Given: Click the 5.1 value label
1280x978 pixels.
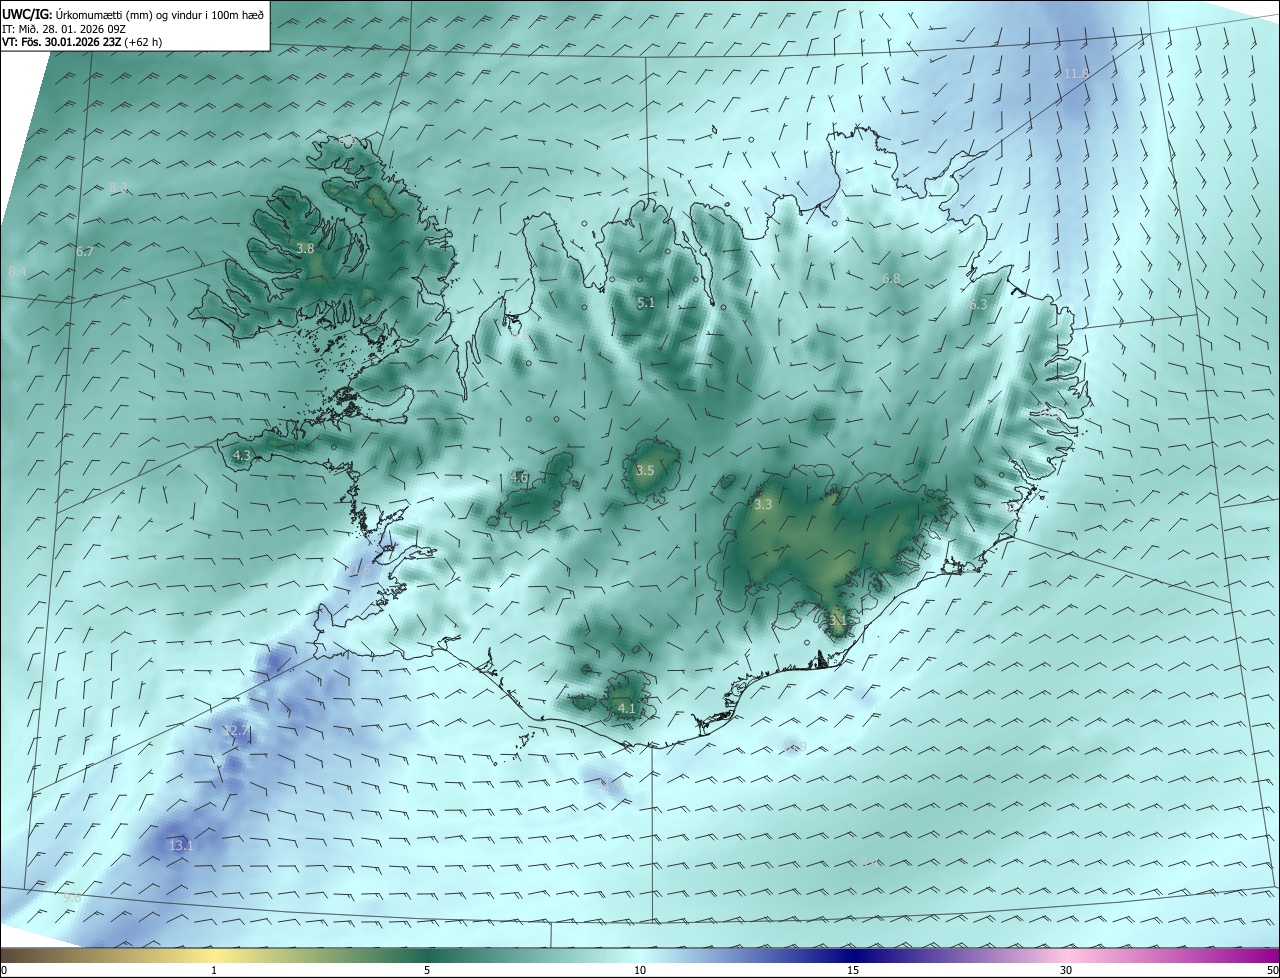Looking at the screenshot, I should click(x=646, y=303).
